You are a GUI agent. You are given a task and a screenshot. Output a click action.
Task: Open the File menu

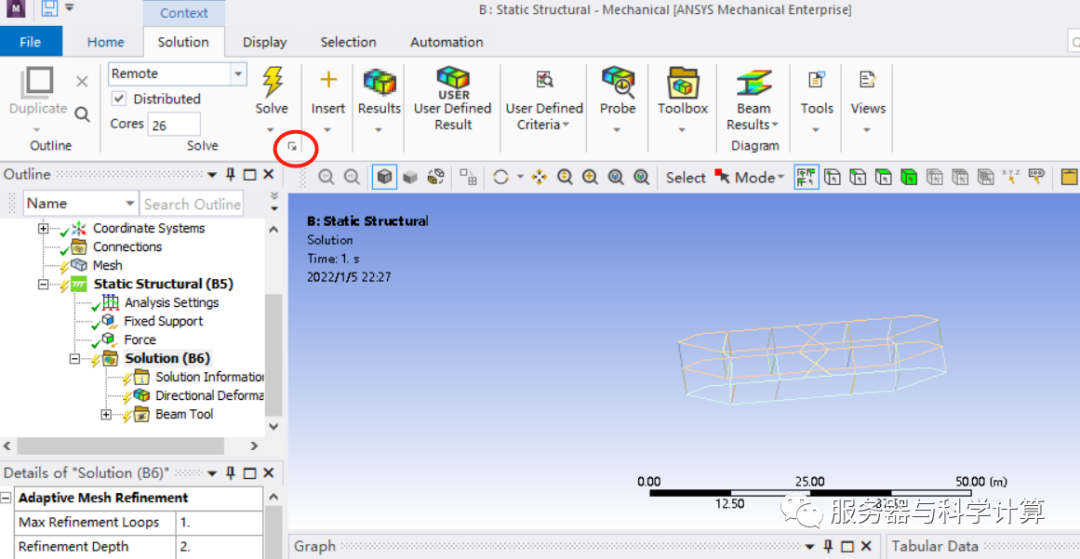point(30,42)
